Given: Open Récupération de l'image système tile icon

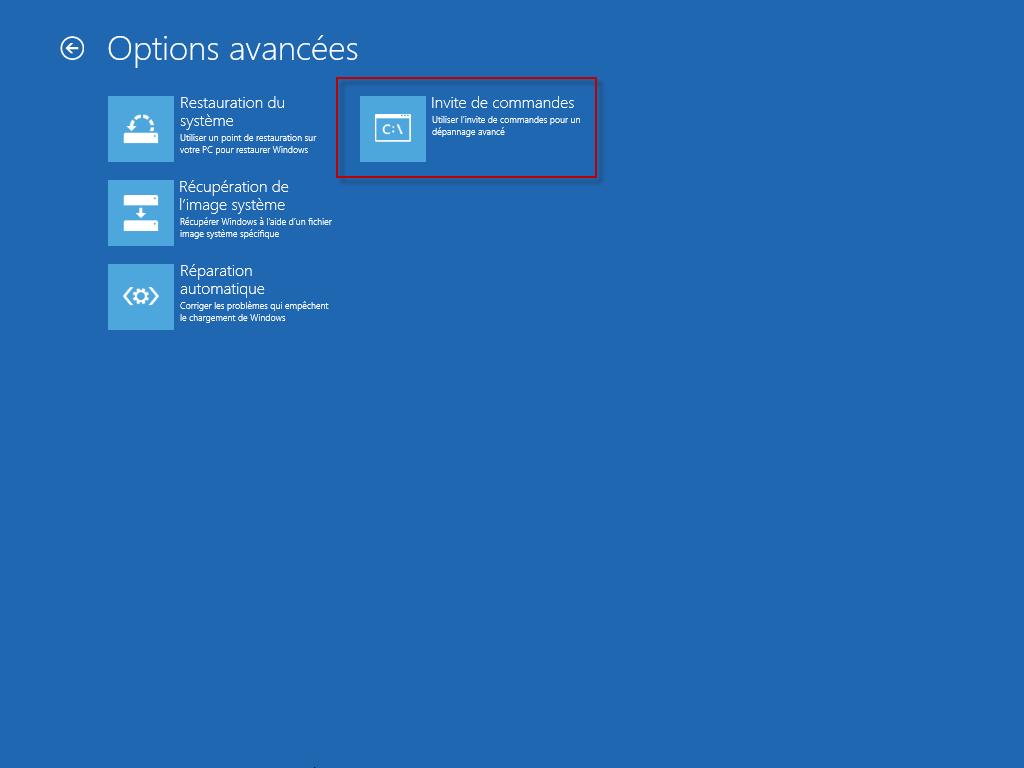Looking at the screenshot, I should (x=141, y=213).
